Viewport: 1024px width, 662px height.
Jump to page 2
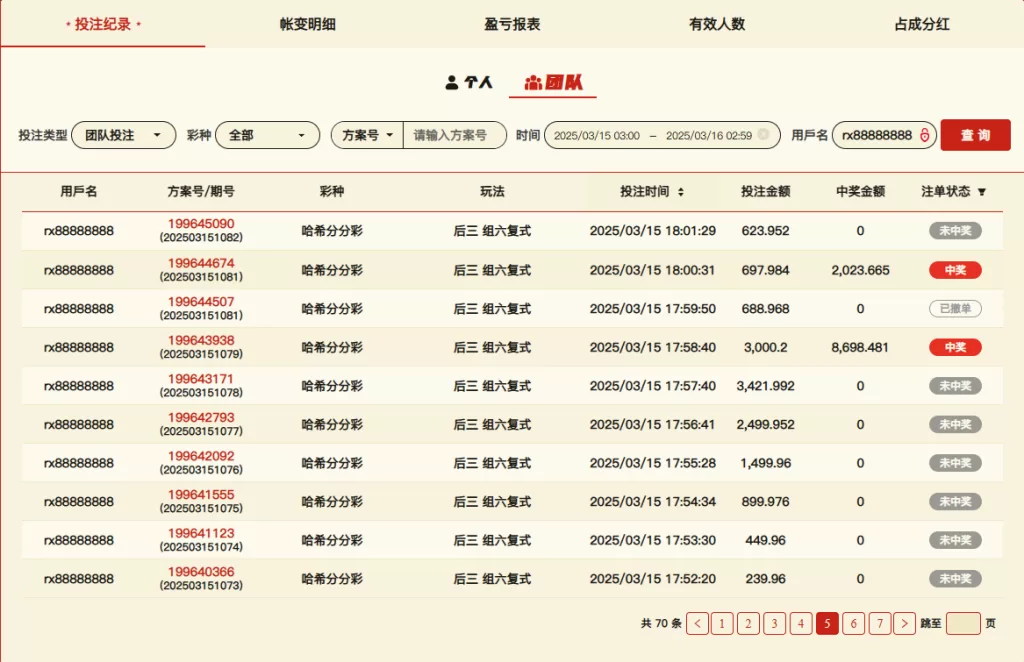click(x=748, y=623)
